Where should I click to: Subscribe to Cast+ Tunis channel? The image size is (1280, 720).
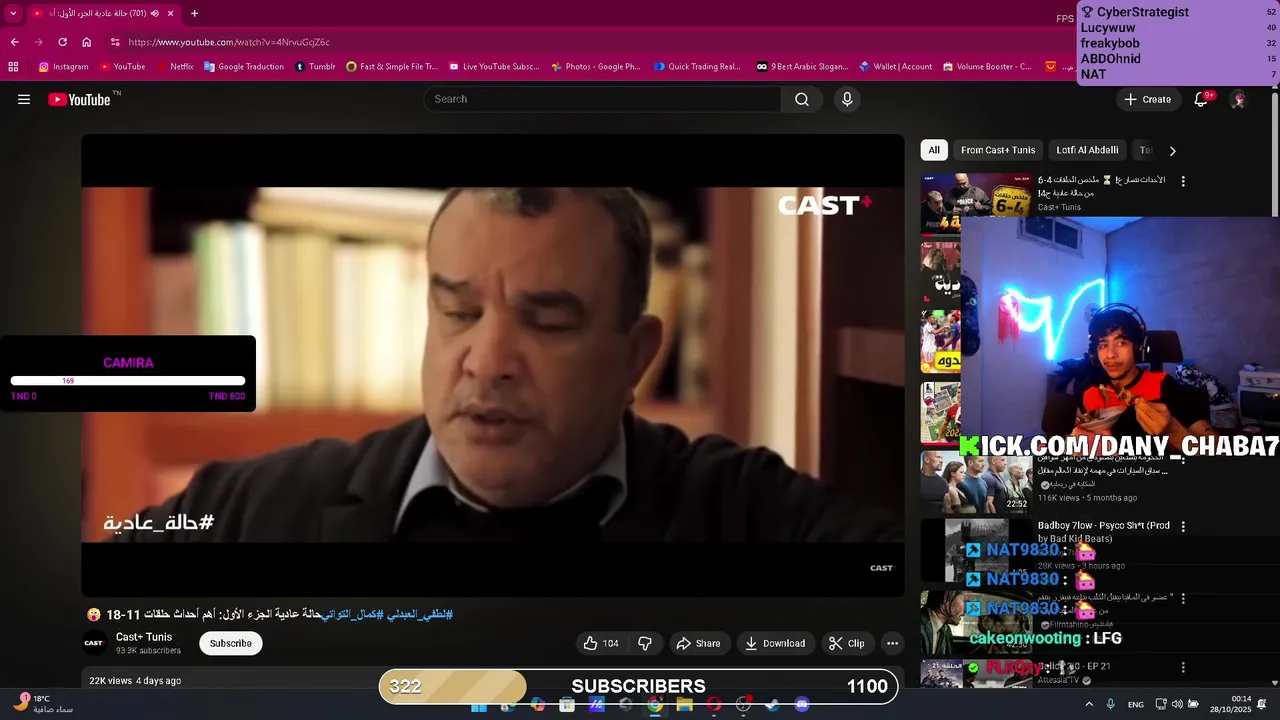(231, 643)
